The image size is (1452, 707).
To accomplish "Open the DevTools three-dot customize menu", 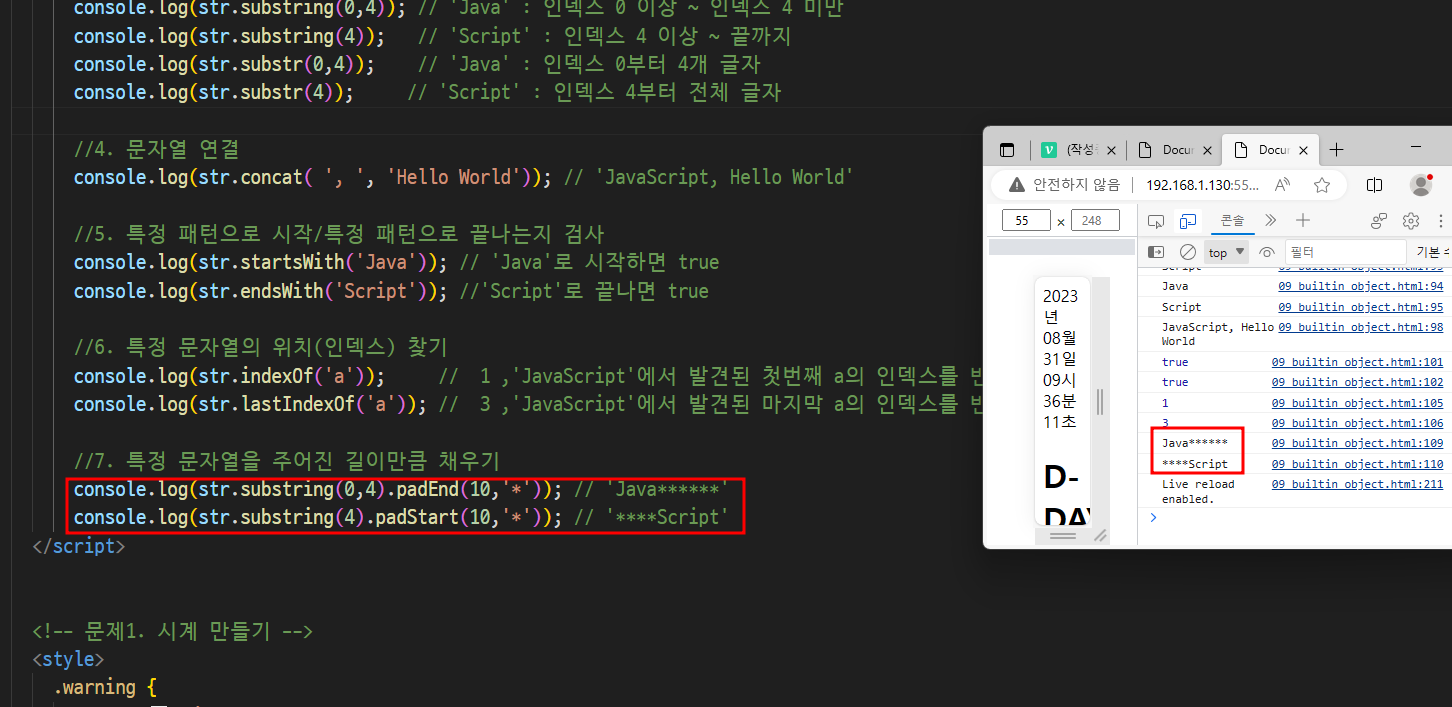I will (1443, 220).
